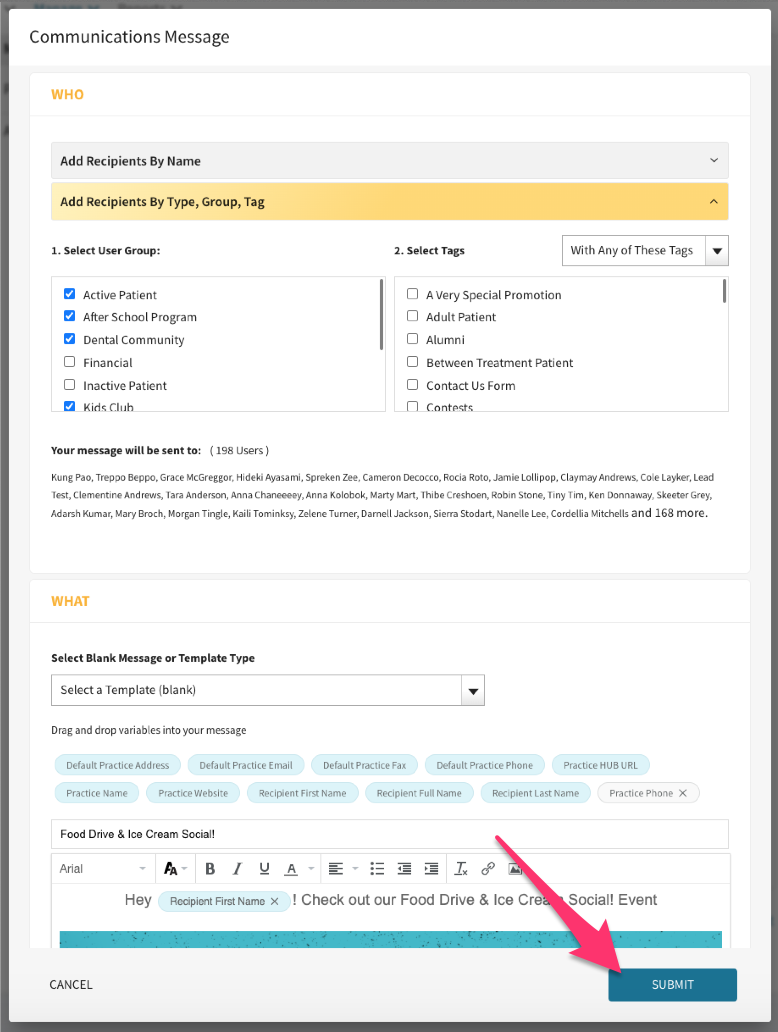Select the Recipient First Name variable chip

tap(302, 793)
